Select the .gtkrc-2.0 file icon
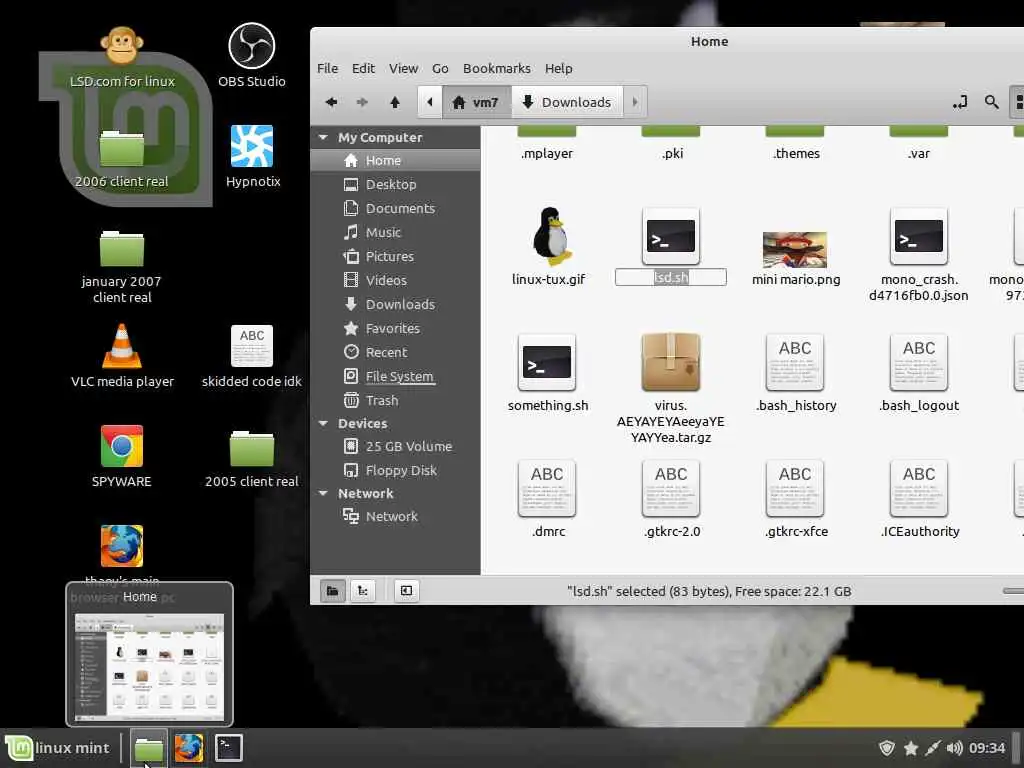 coord(671,488)
